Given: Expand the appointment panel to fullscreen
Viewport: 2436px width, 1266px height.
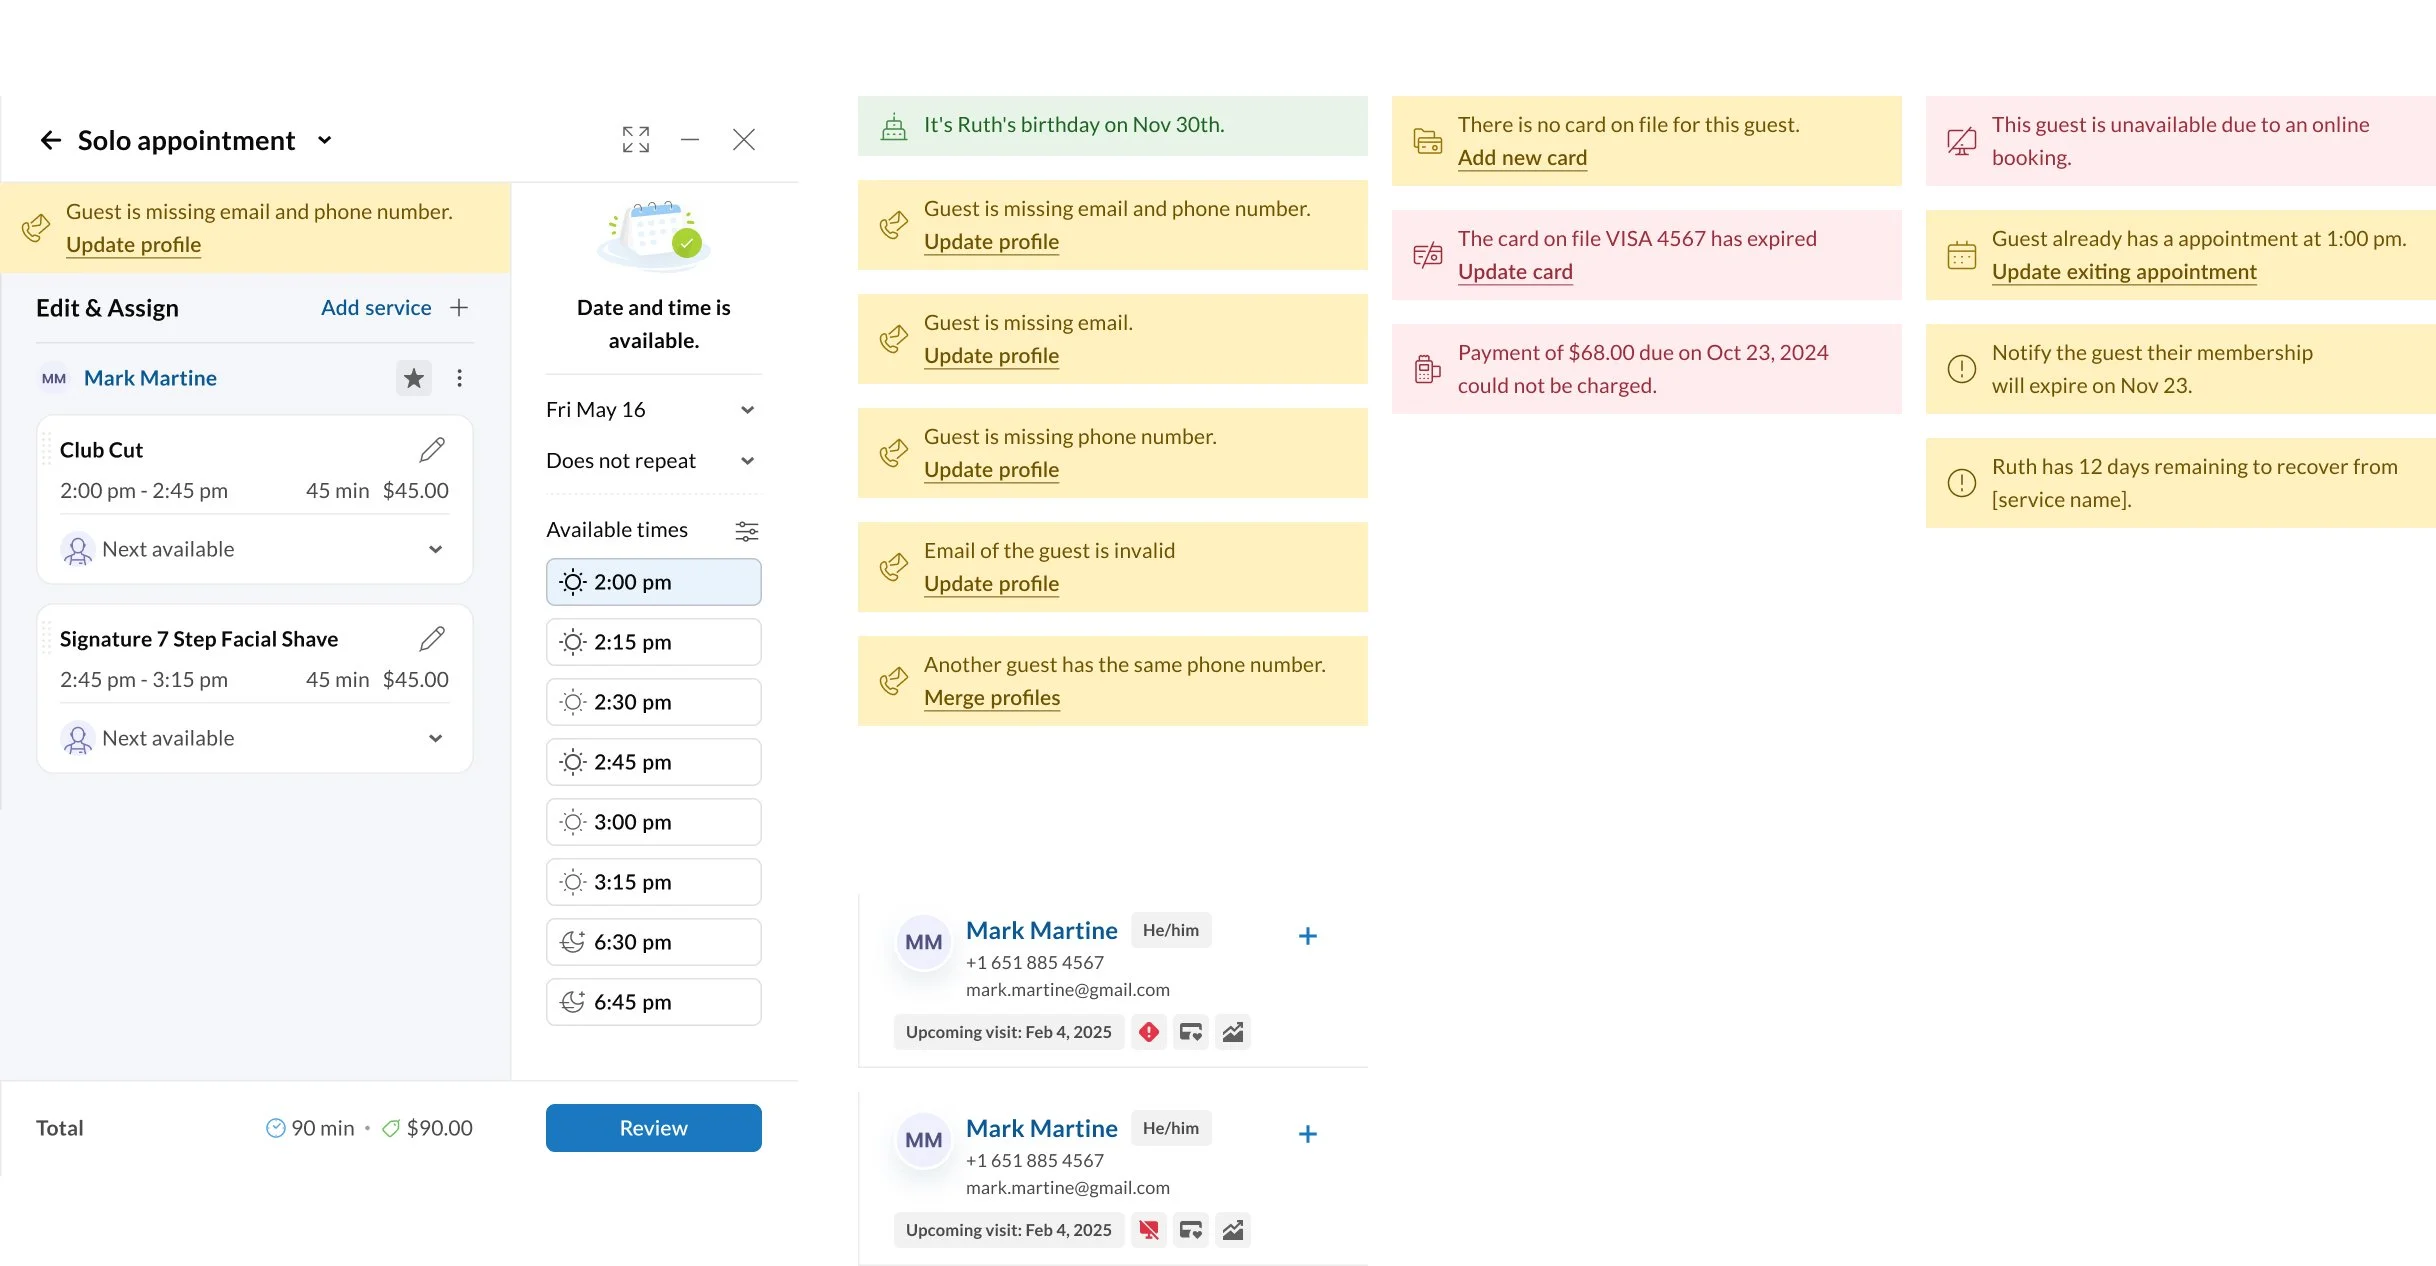Looking at the screenshot, I should tap(635, 139).
